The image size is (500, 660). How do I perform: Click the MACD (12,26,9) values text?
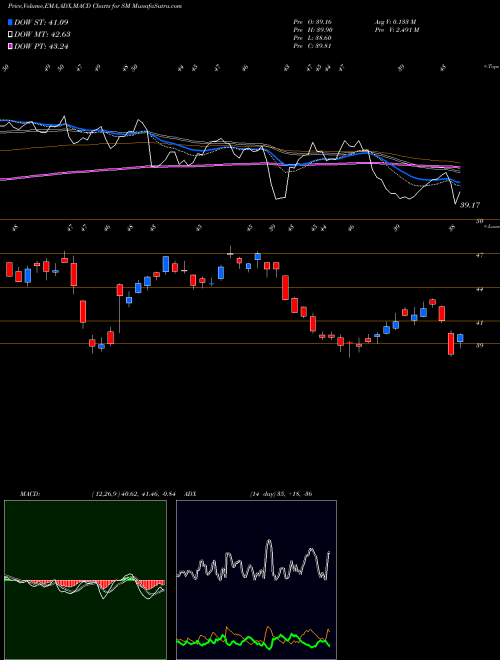(x=136, y=494)
